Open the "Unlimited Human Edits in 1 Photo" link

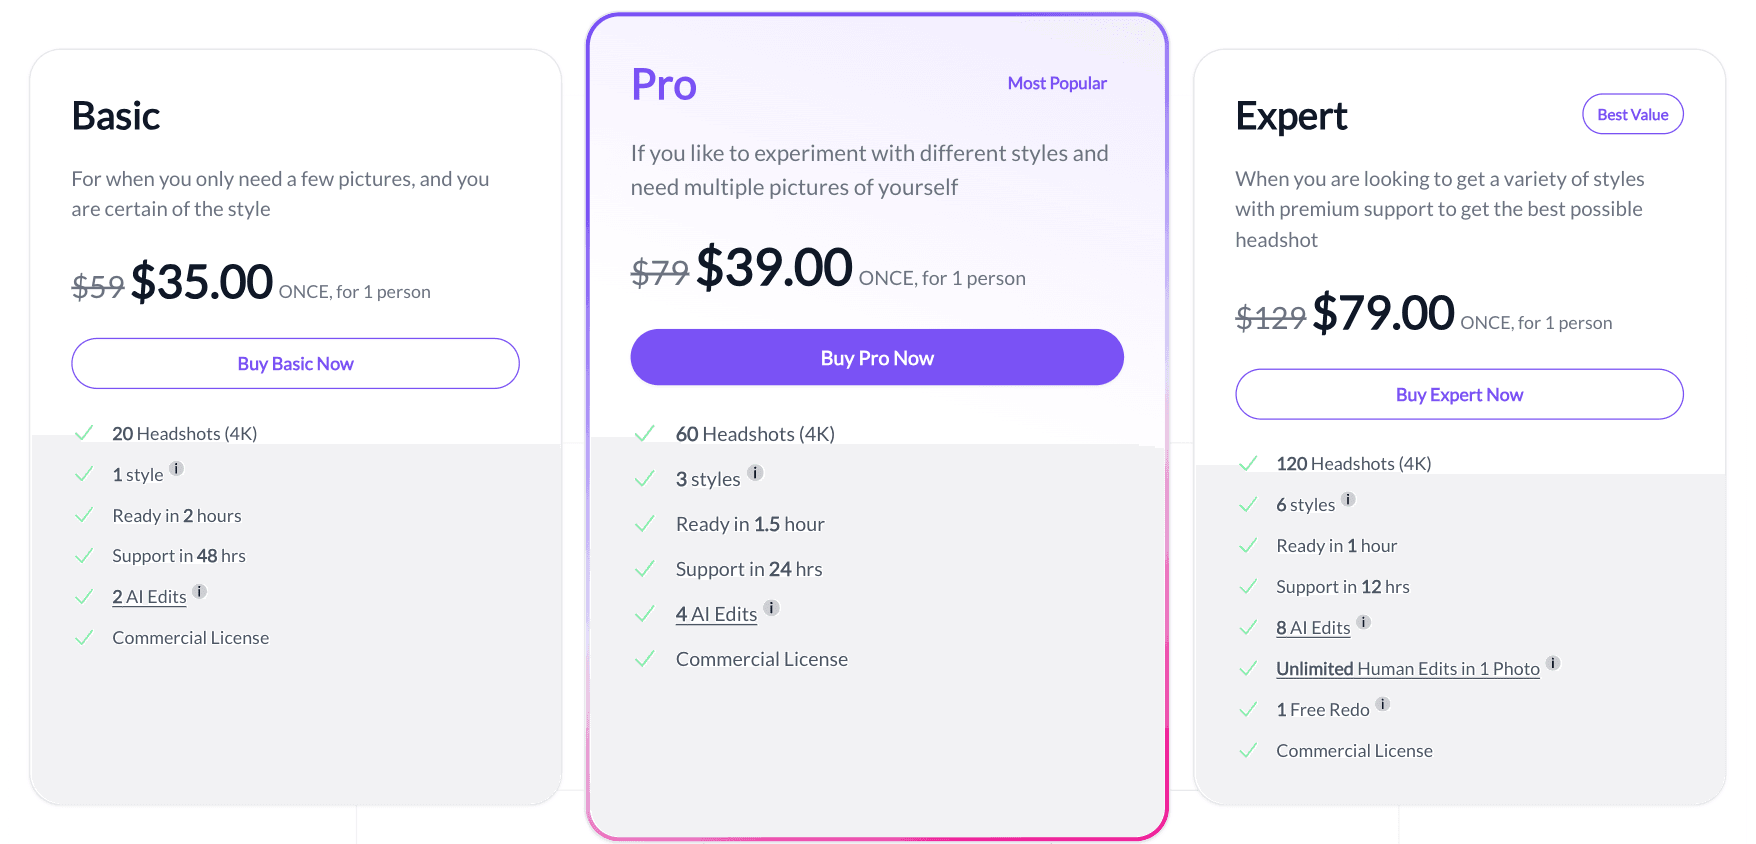point(1407,668)
